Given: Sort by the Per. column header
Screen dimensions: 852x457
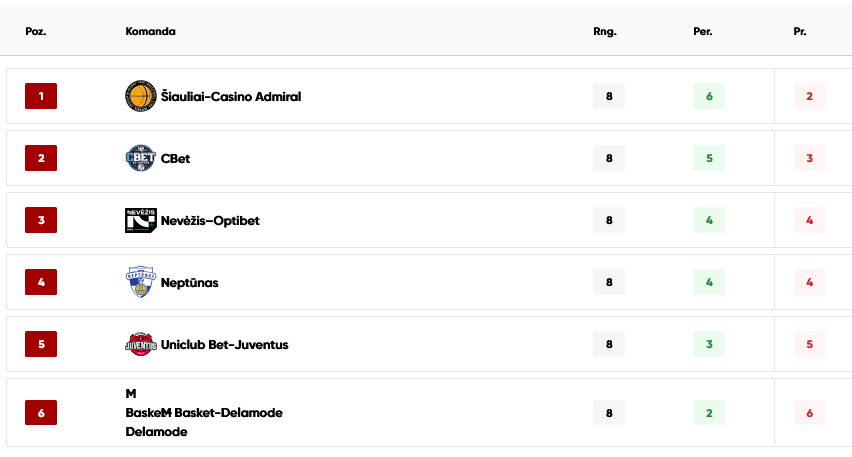Looking at the screenshot, I should pos(703,32).
